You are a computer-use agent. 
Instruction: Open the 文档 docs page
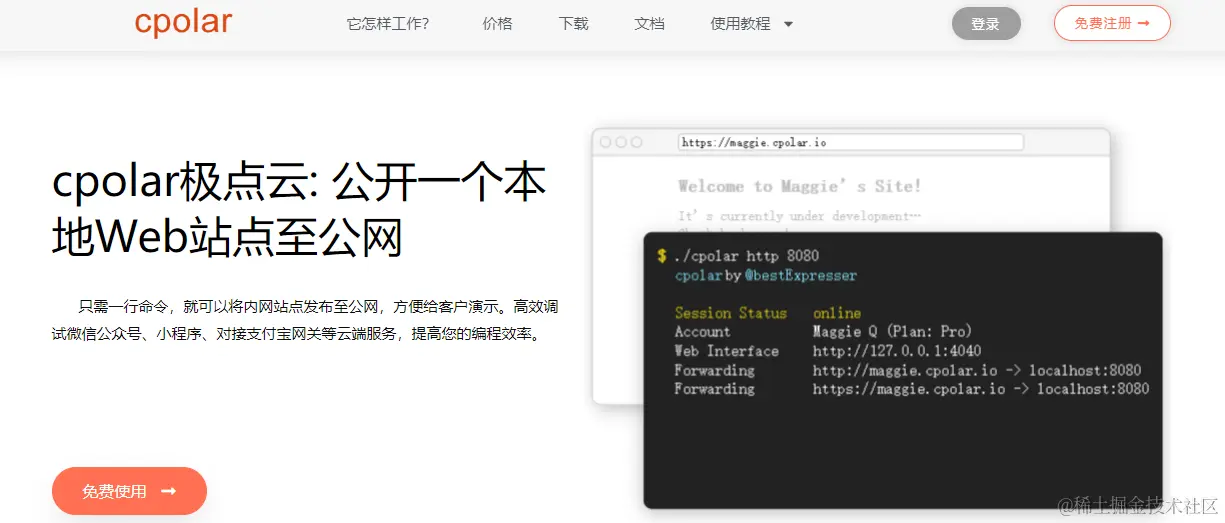(649, 24)
